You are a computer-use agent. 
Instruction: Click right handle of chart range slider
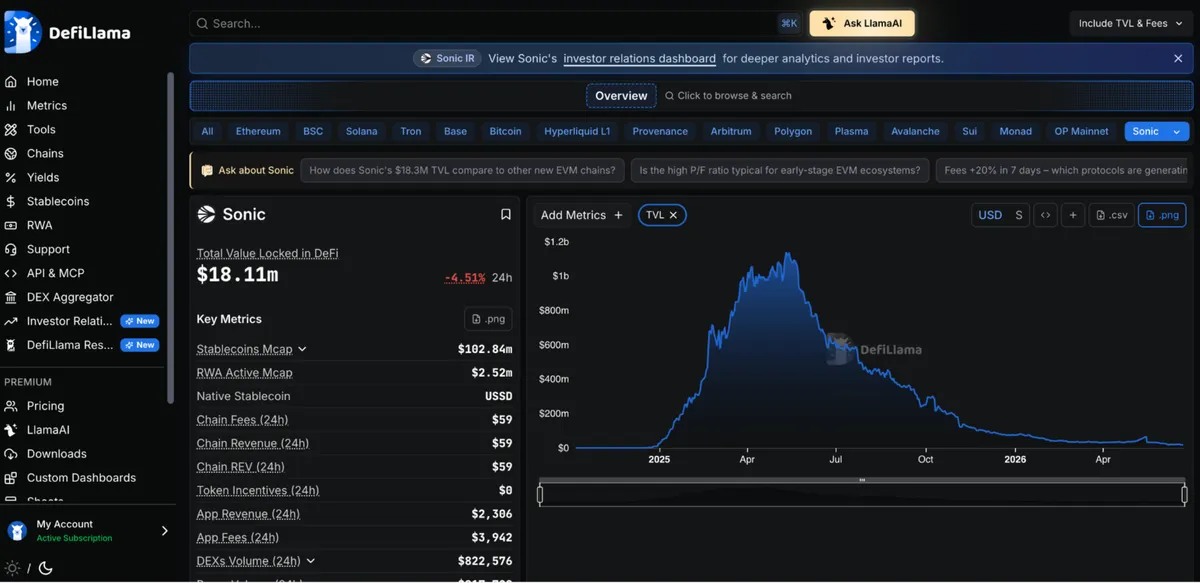1185,494
